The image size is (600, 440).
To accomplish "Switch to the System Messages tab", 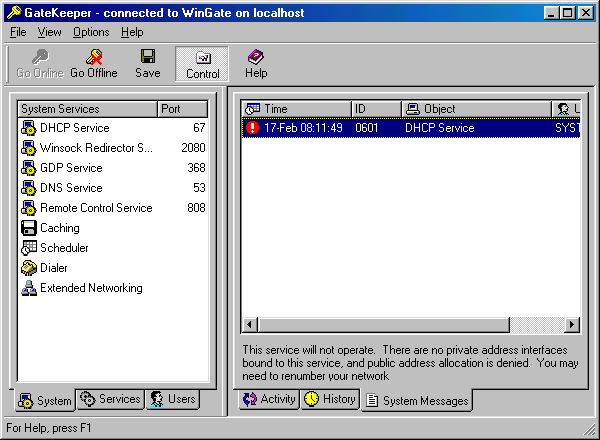I will (417, 400).
